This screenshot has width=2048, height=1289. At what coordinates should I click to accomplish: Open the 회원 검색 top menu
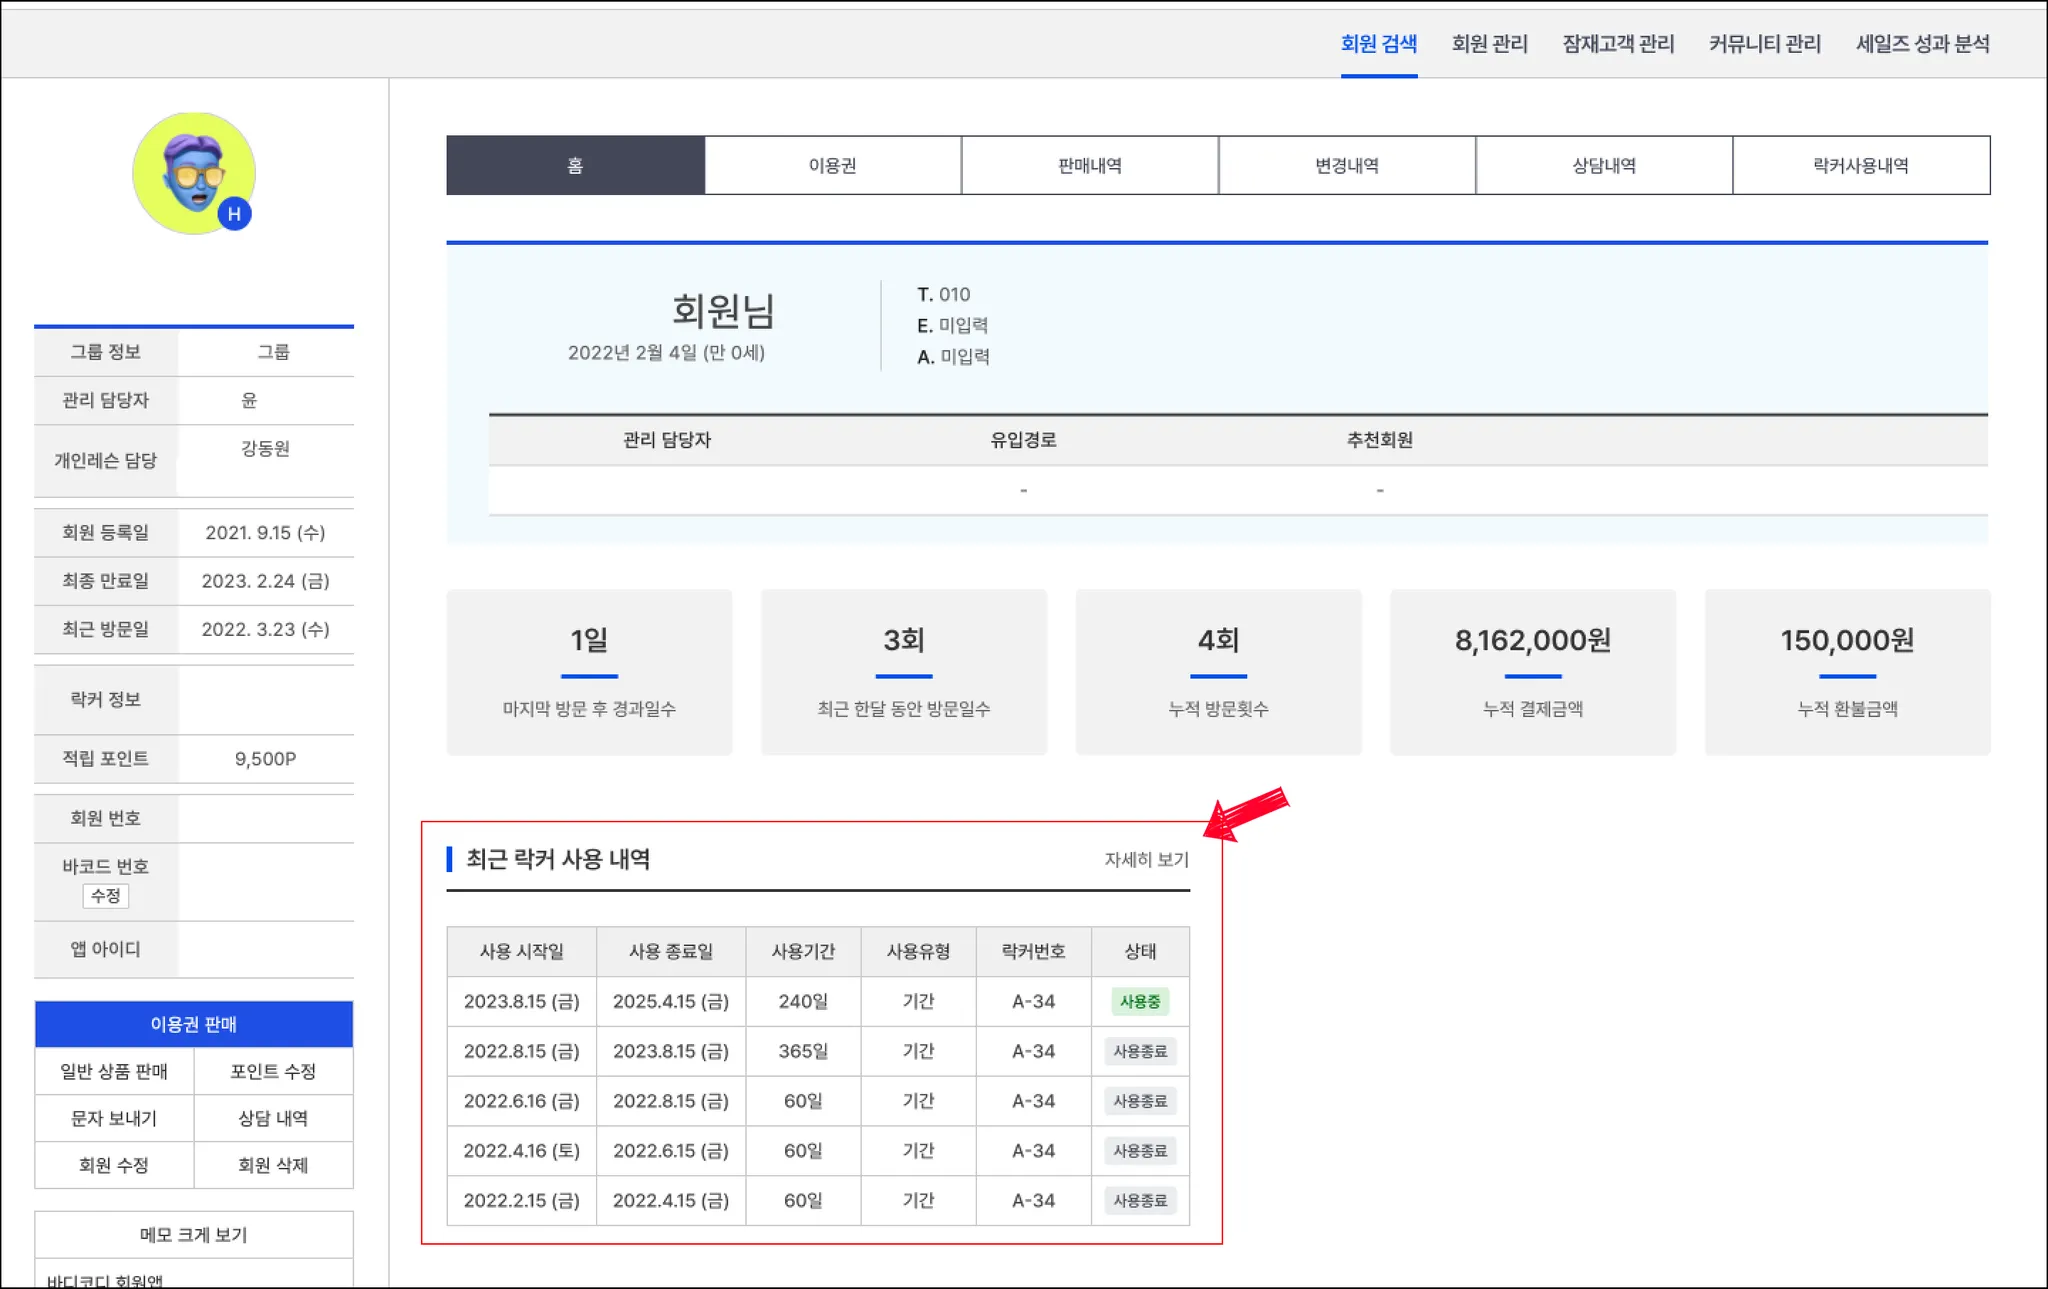point(1378,44)
